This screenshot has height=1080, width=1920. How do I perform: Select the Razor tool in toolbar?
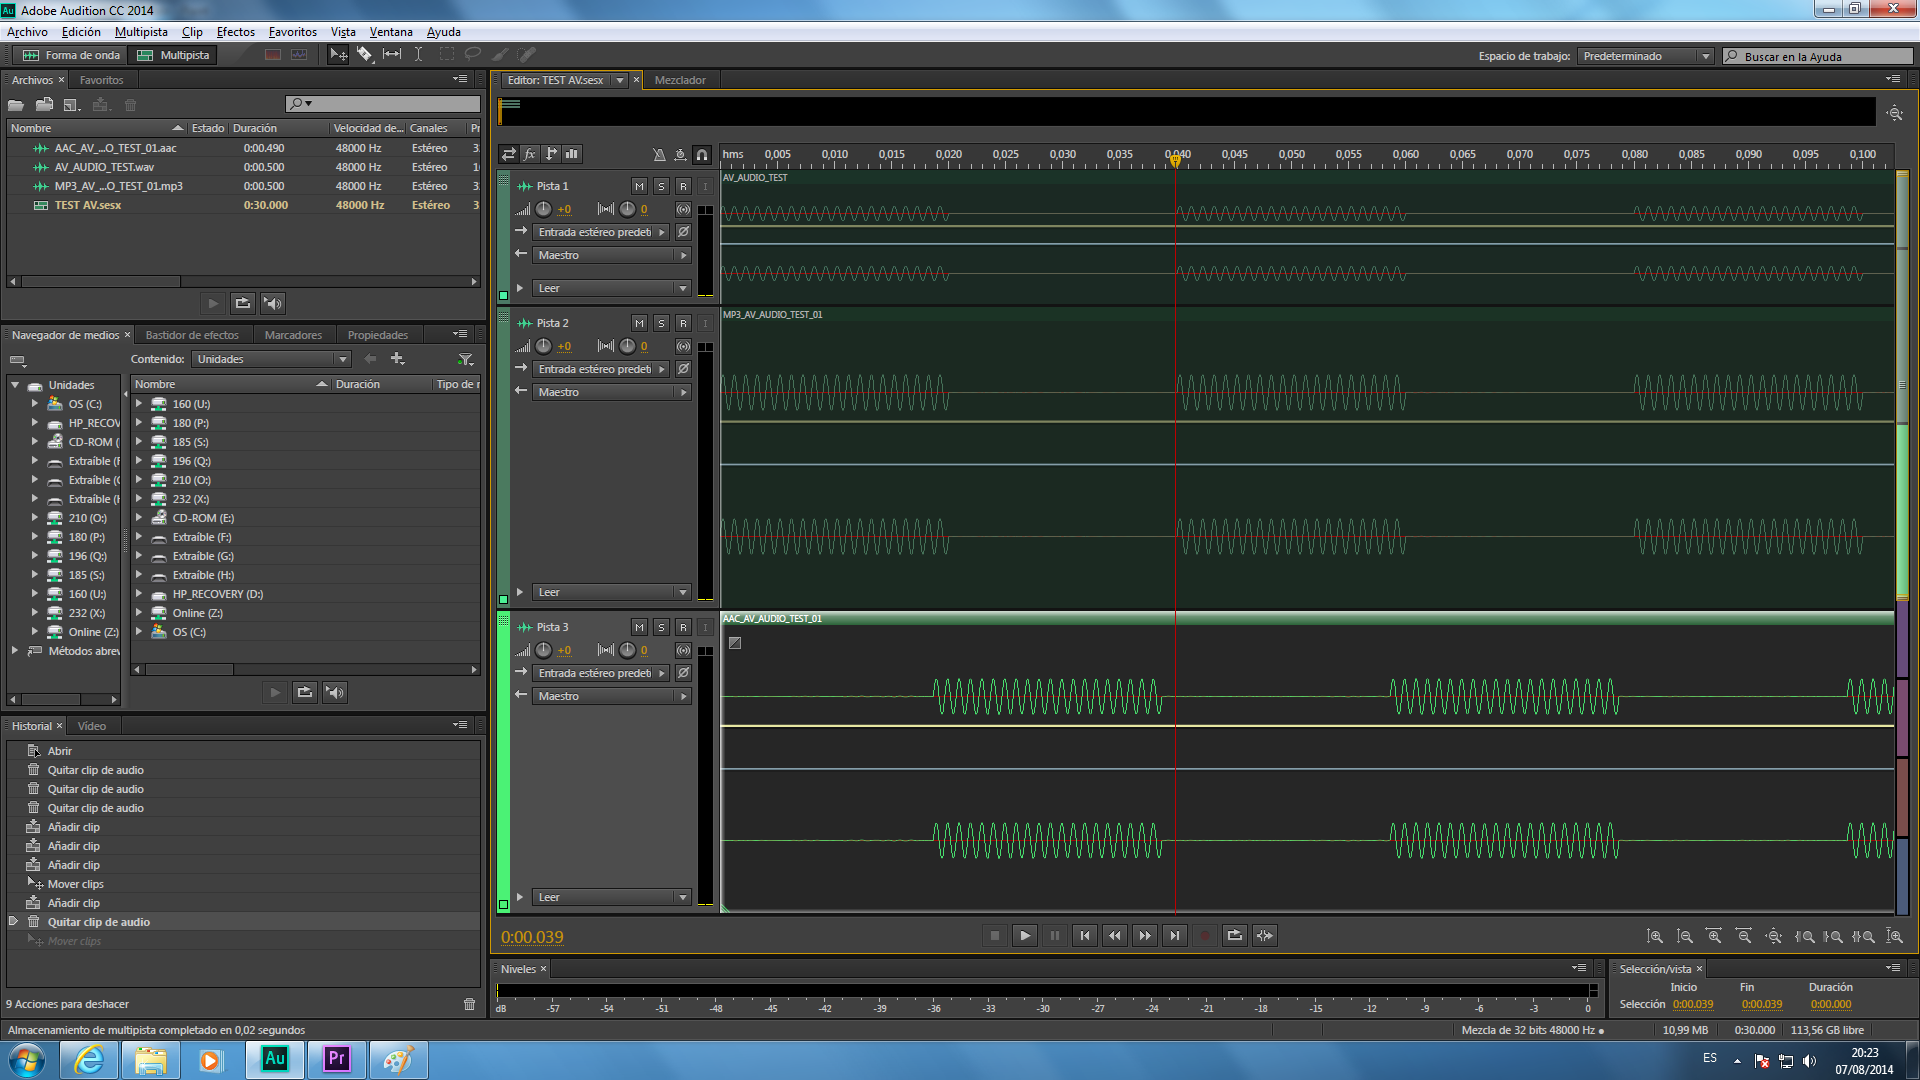[365, 55]
